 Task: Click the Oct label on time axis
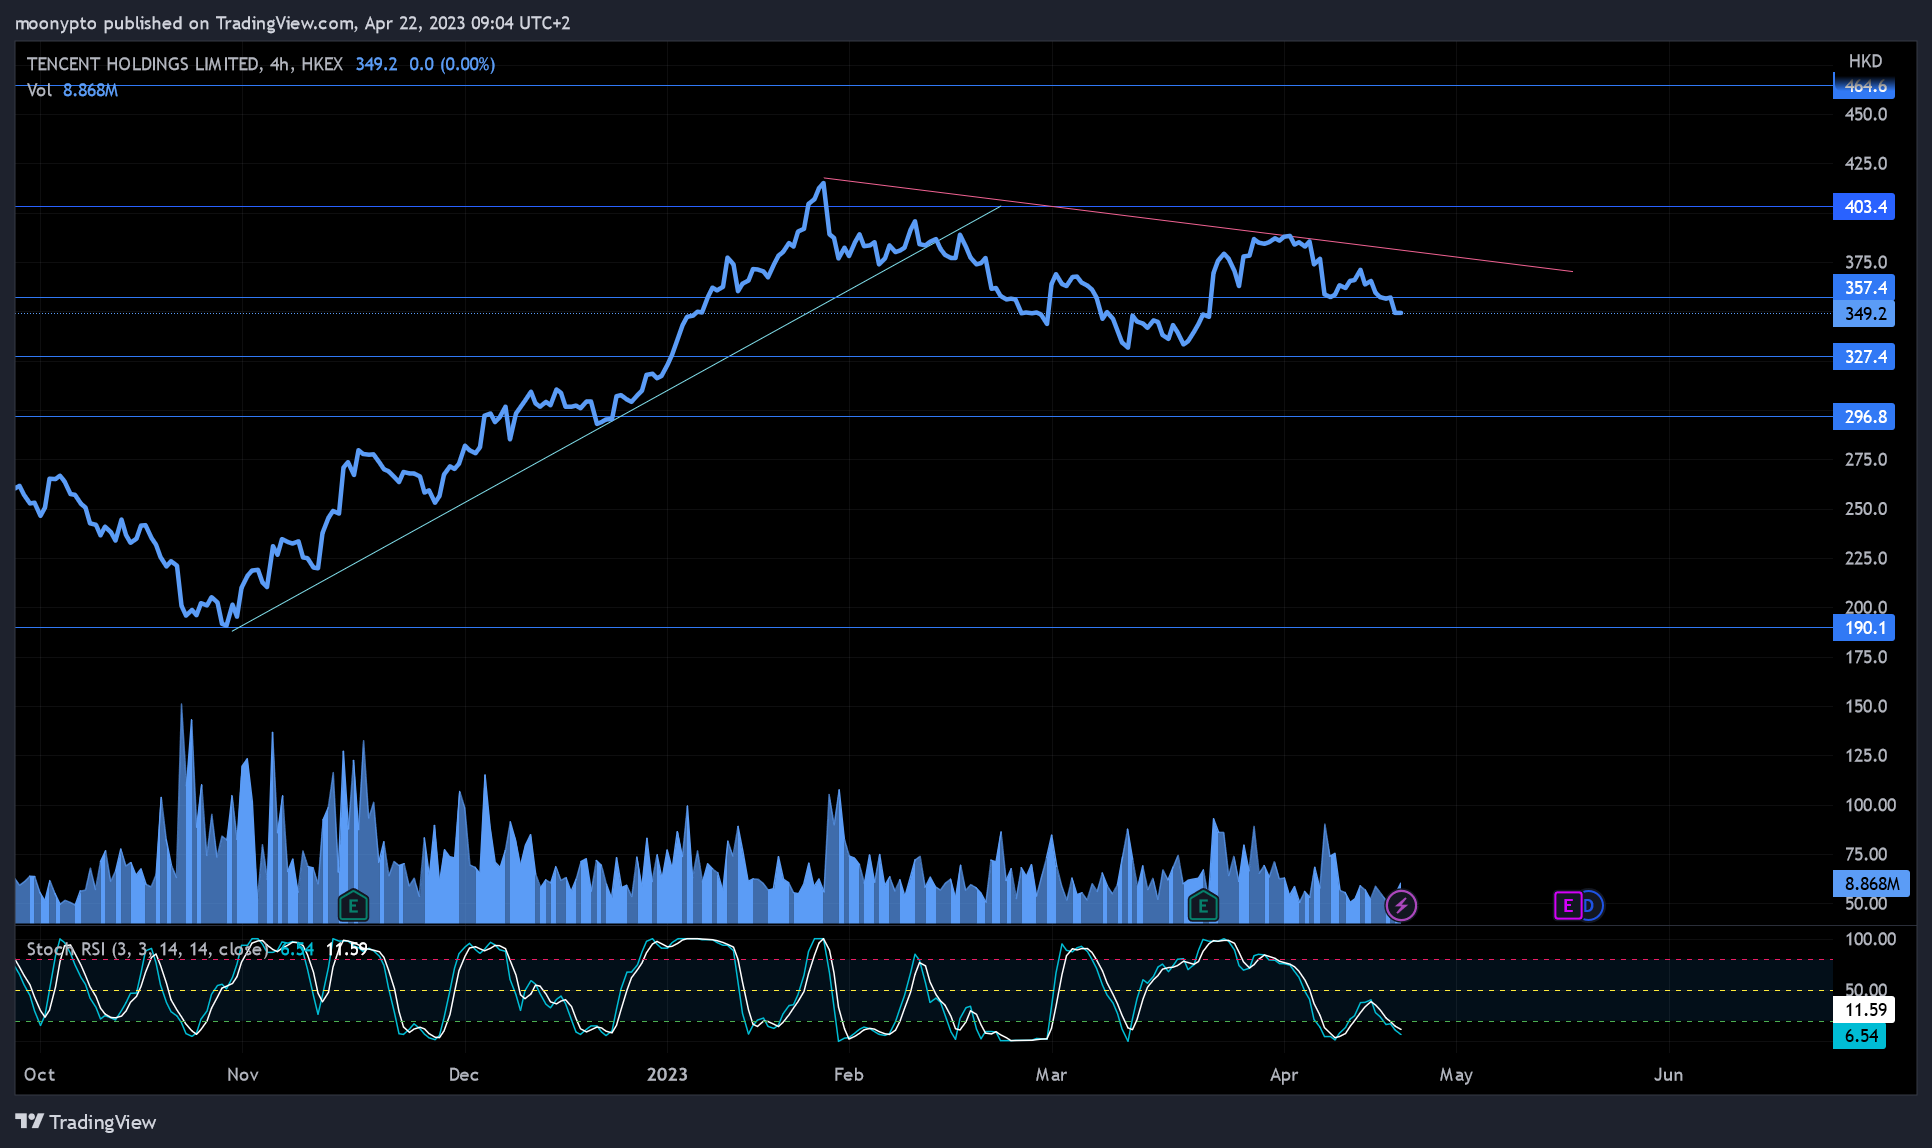(39, 1075)
